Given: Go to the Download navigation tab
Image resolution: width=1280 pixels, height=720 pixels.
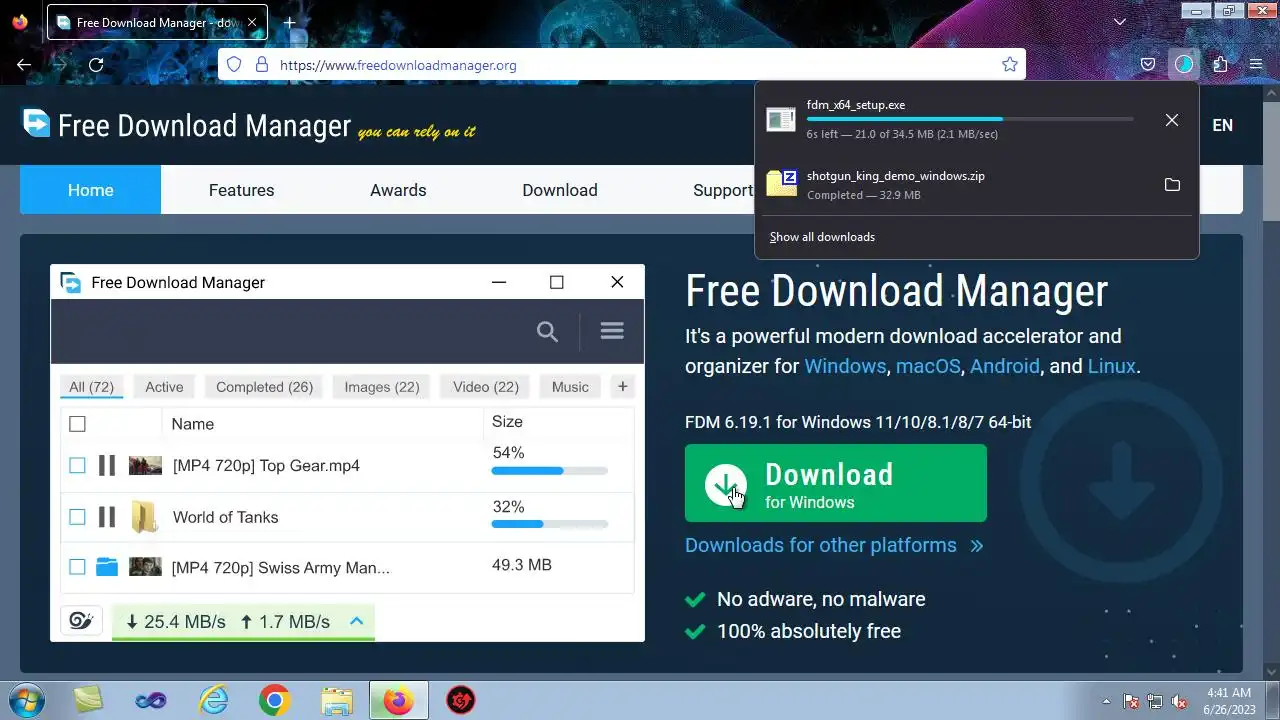Looking at the screenshot, I should point(560,190).
